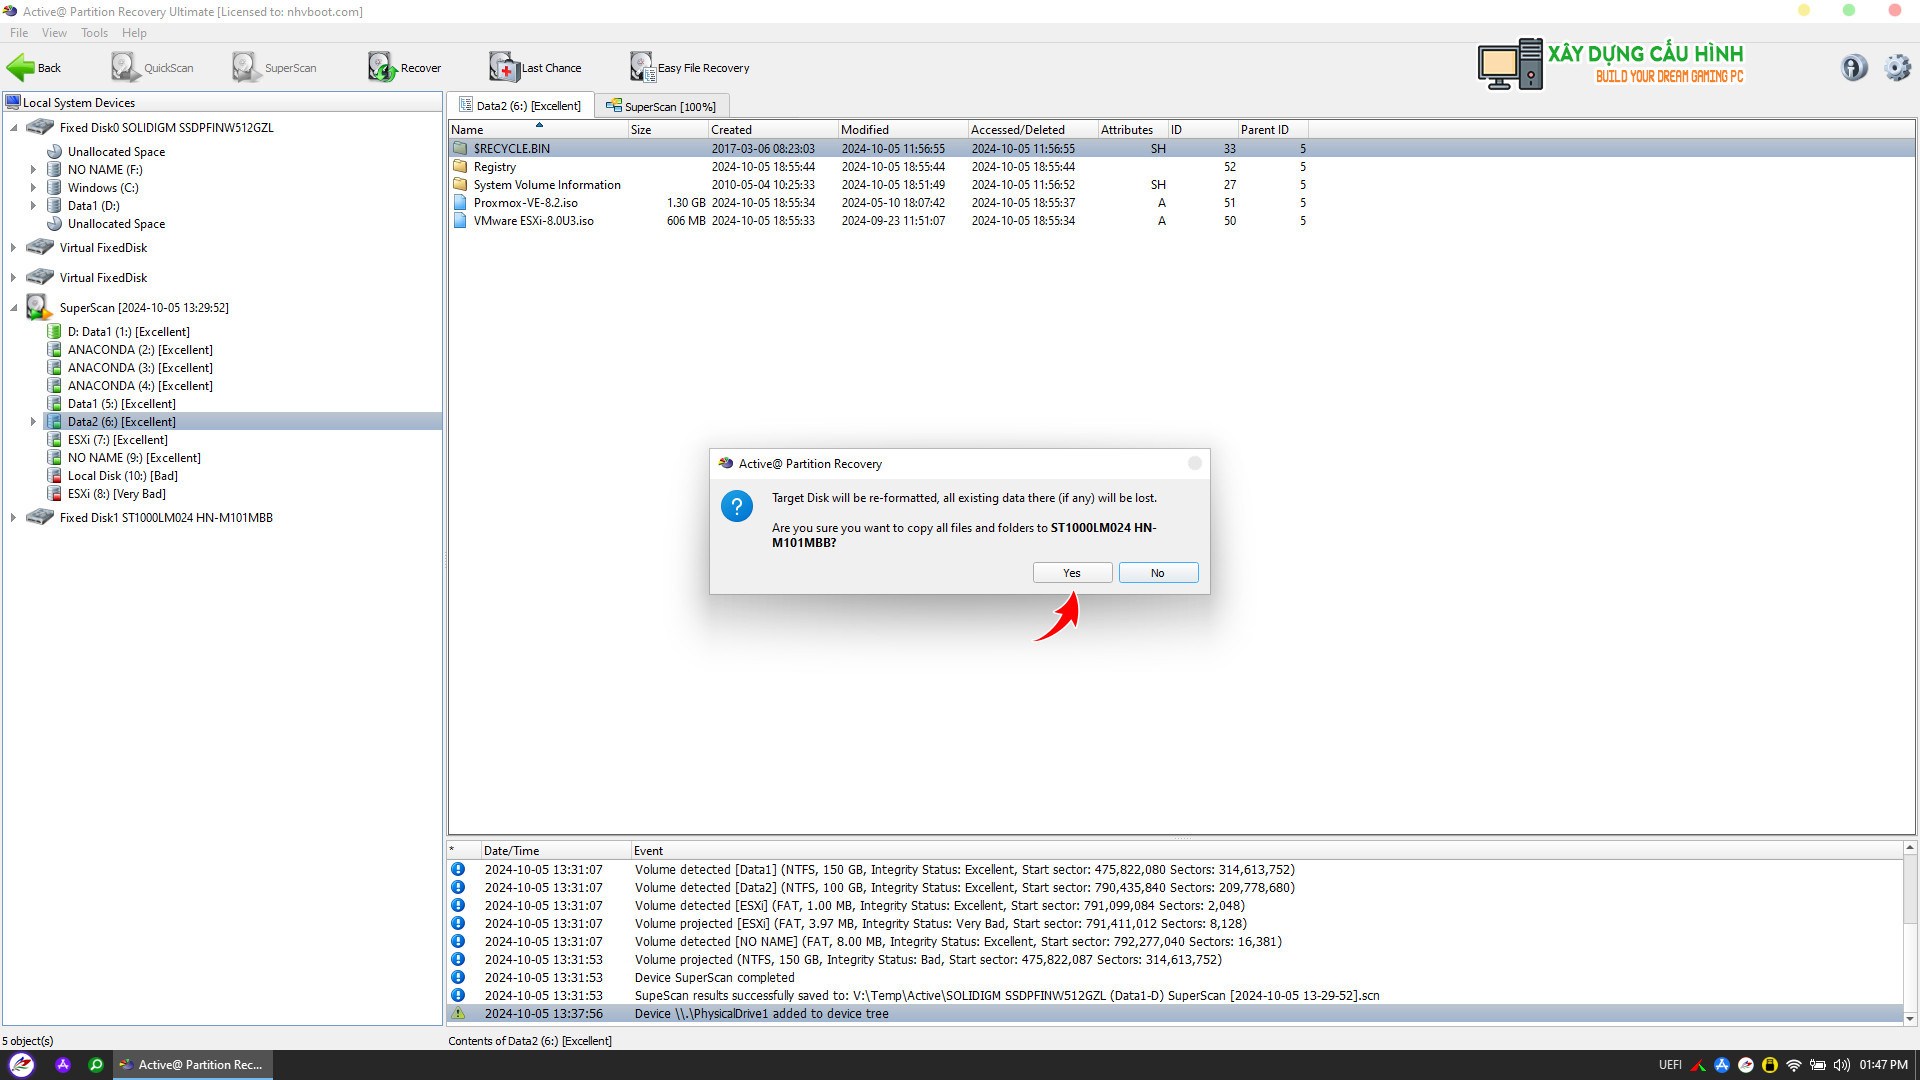
Task: Select Fixed Disk1 ST1000LM024 drive icon
Action: (40, 517)
